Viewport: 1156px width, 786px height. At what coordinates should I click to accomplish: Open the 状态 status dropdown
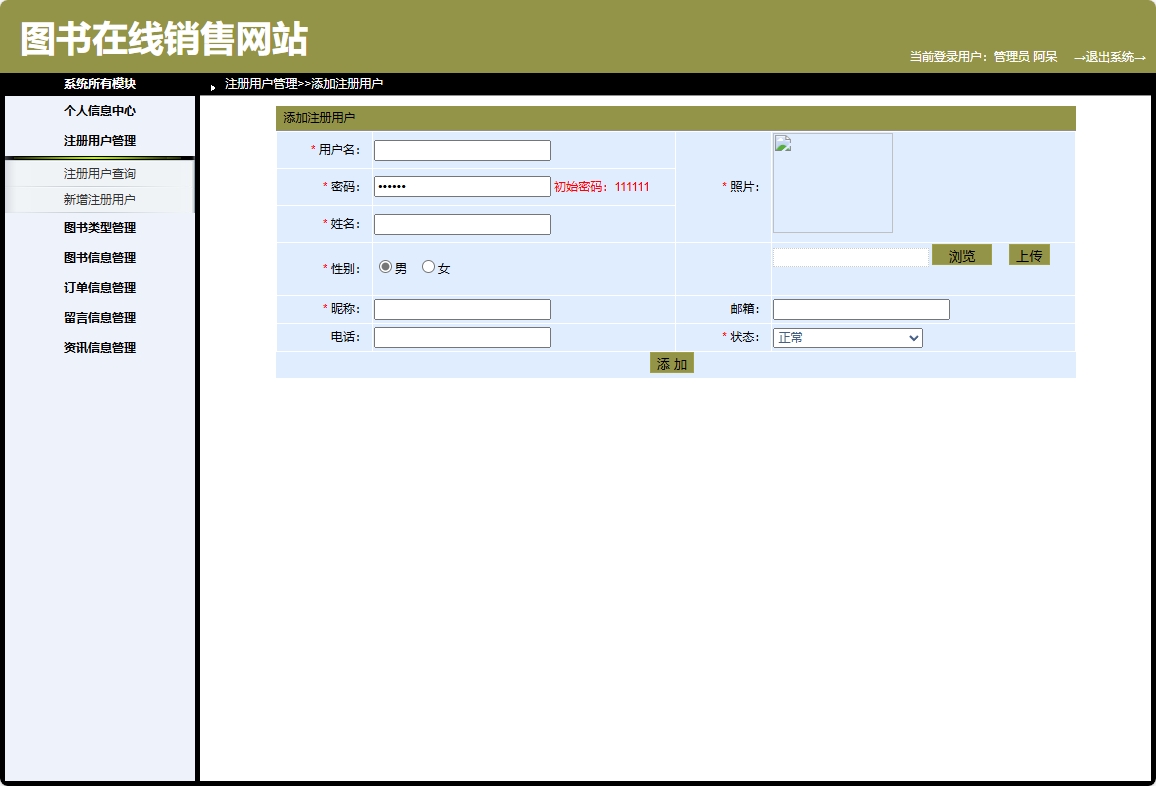coord(847,338)
